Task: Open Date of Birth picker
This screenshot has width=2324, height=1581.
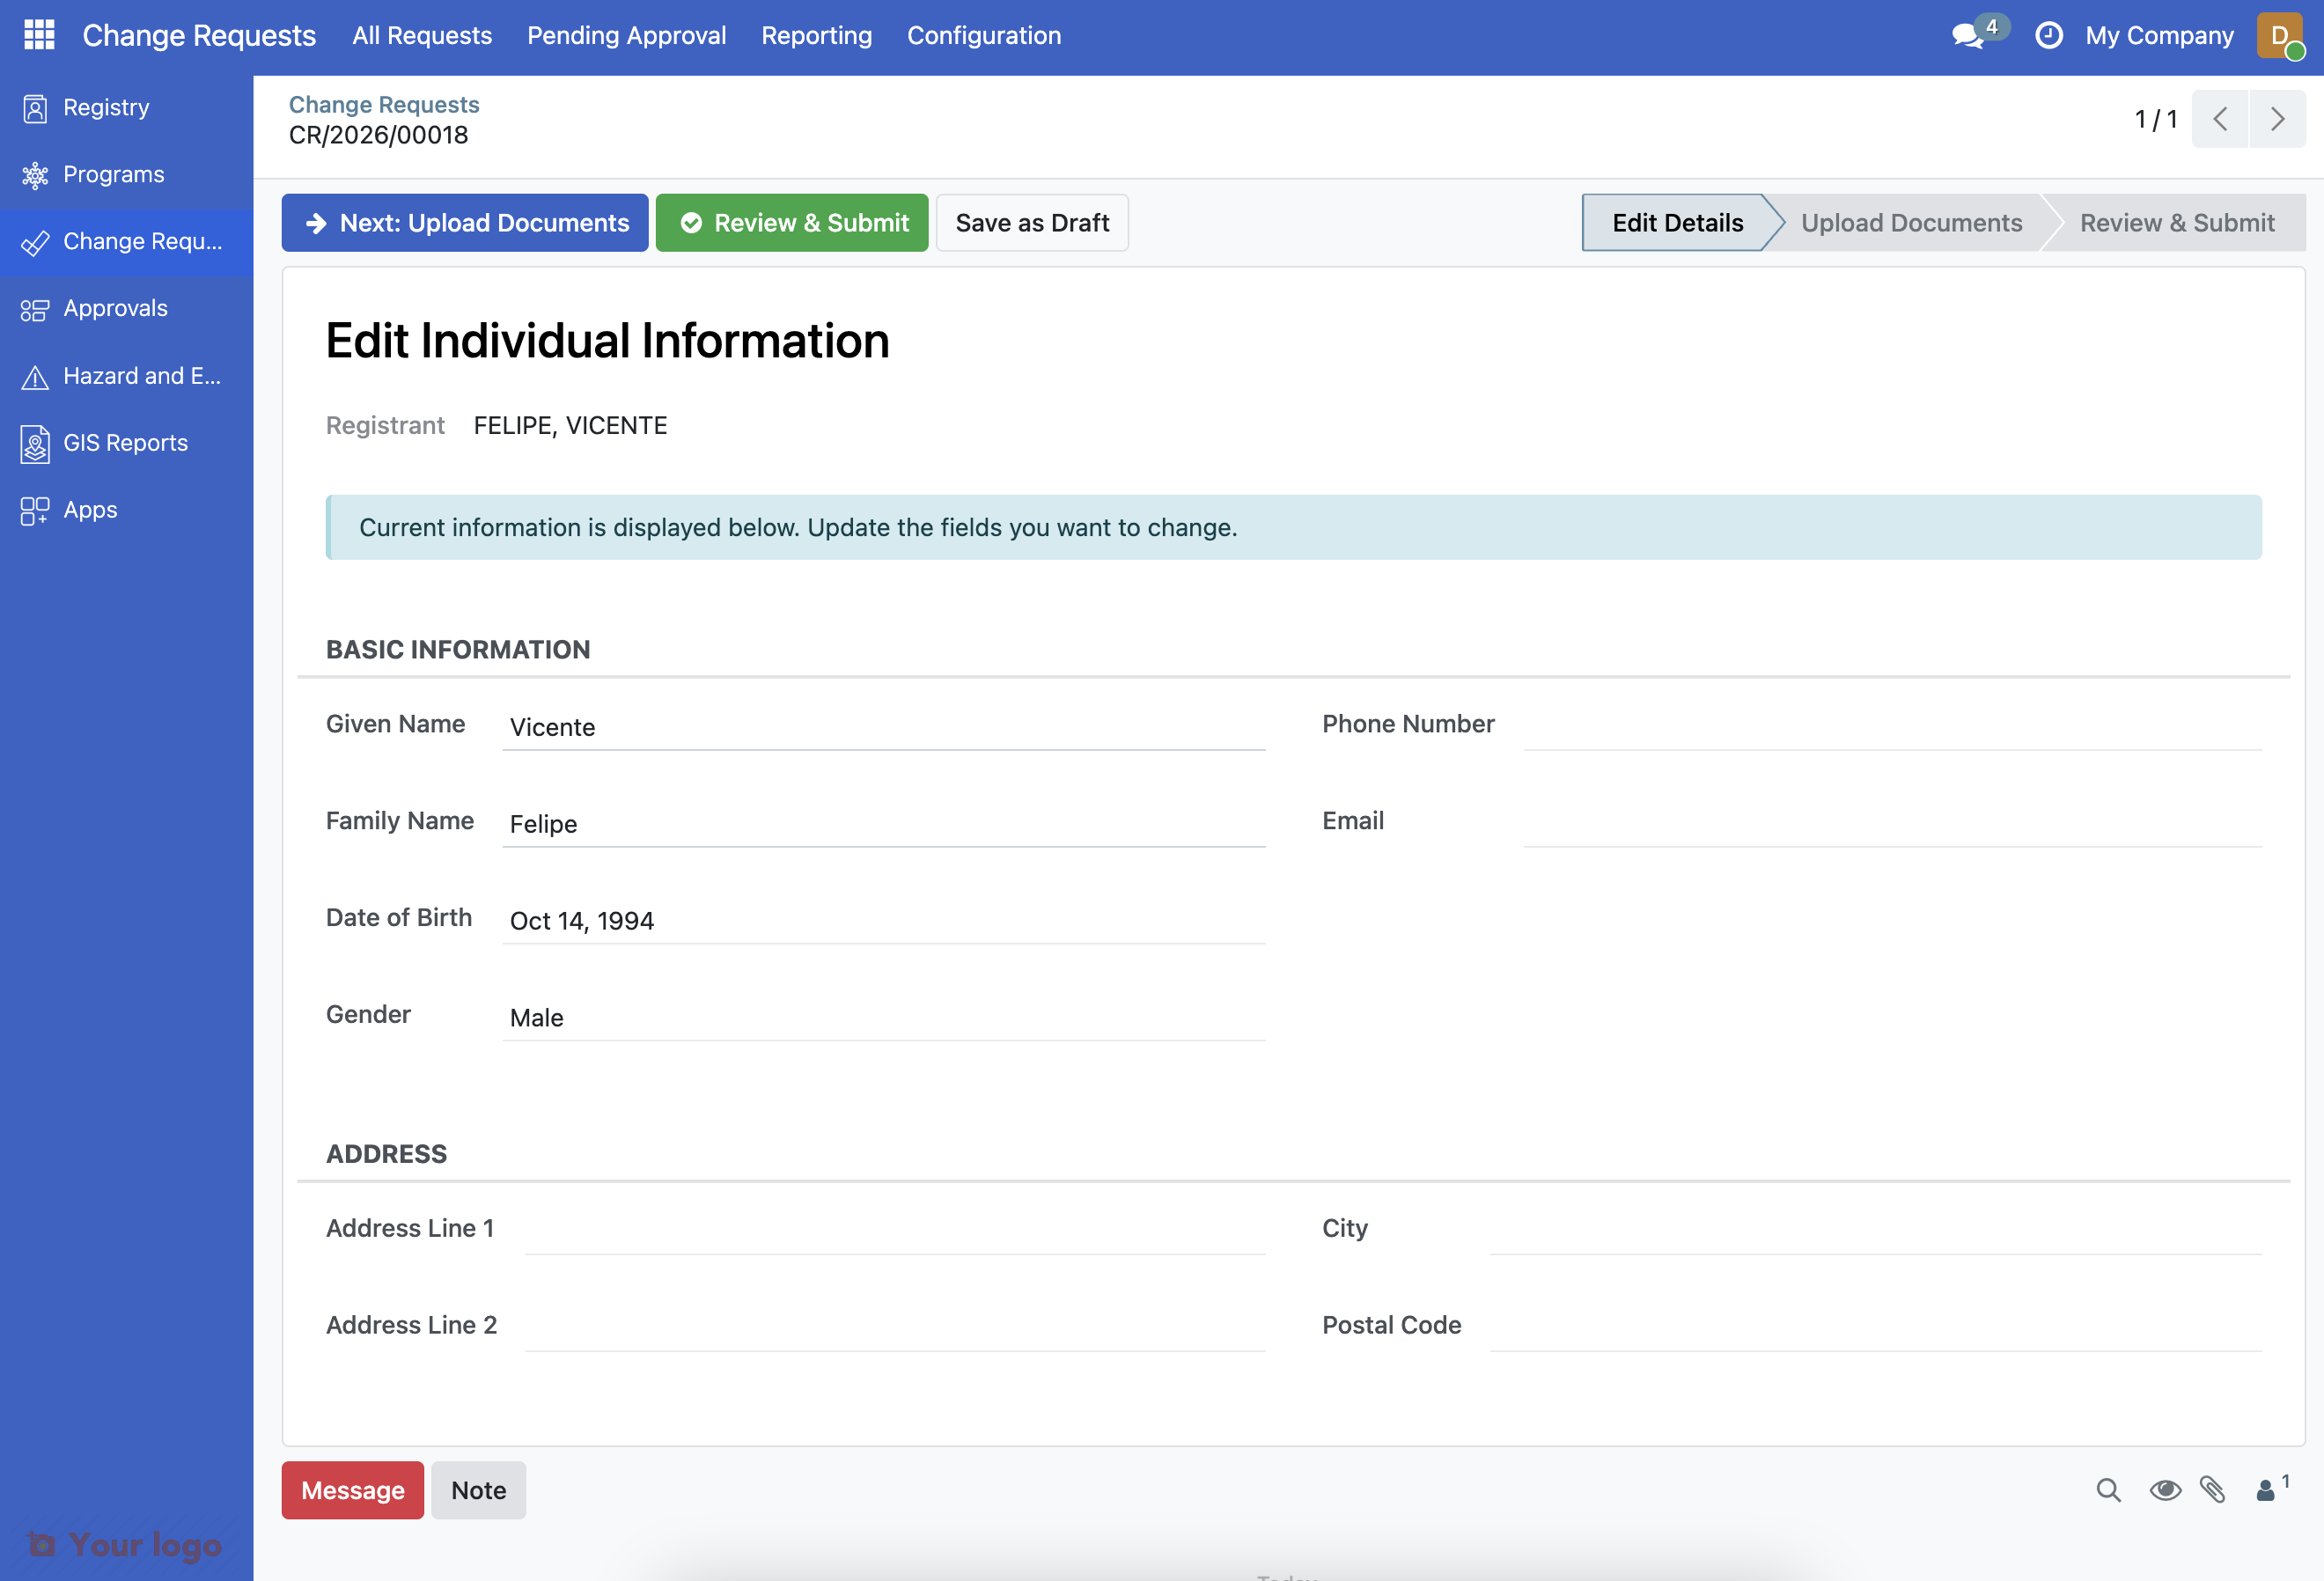Action: 883,921
